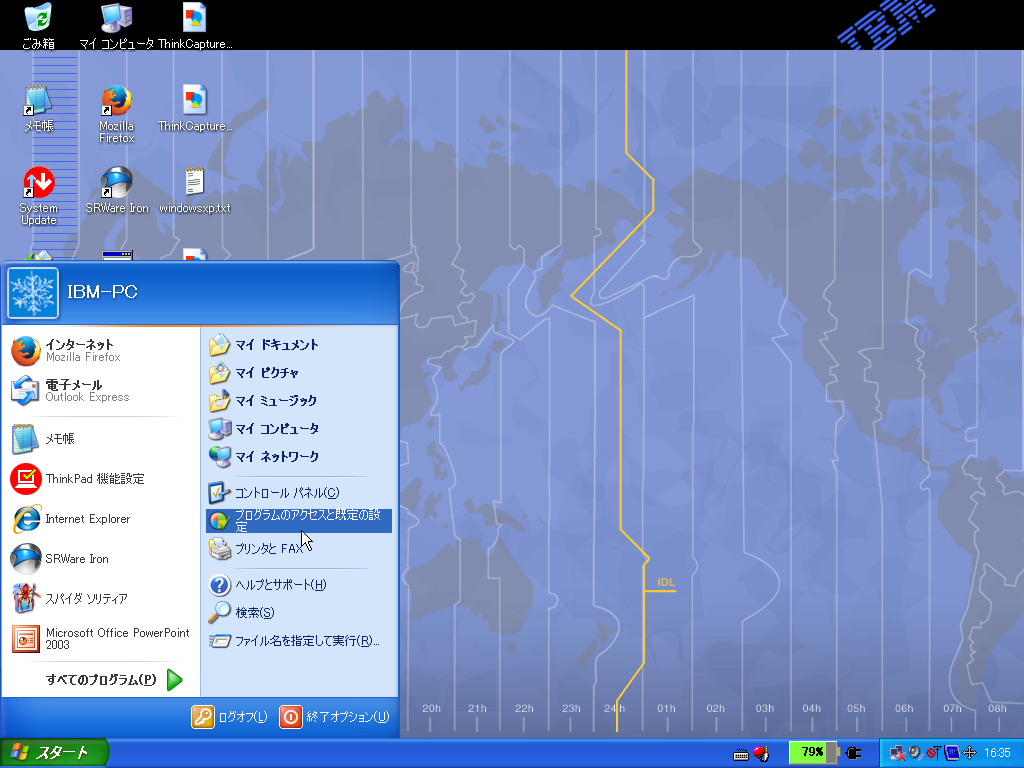Open マイ ドキュメント folder
This screenshot has height=768, width=1024.
coord(298,345)
